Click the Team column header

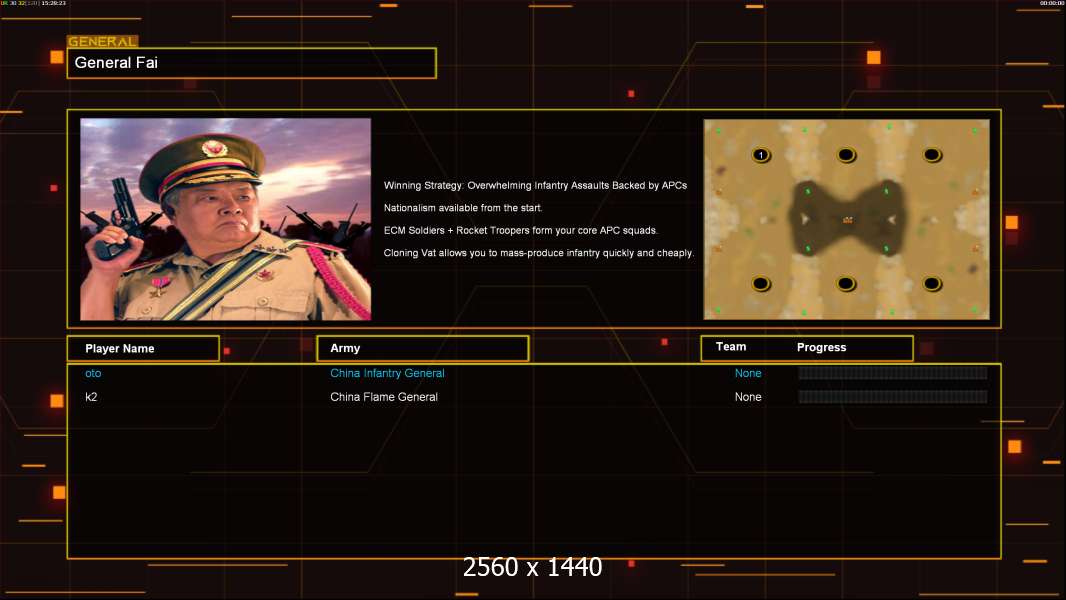pos(731,347)
